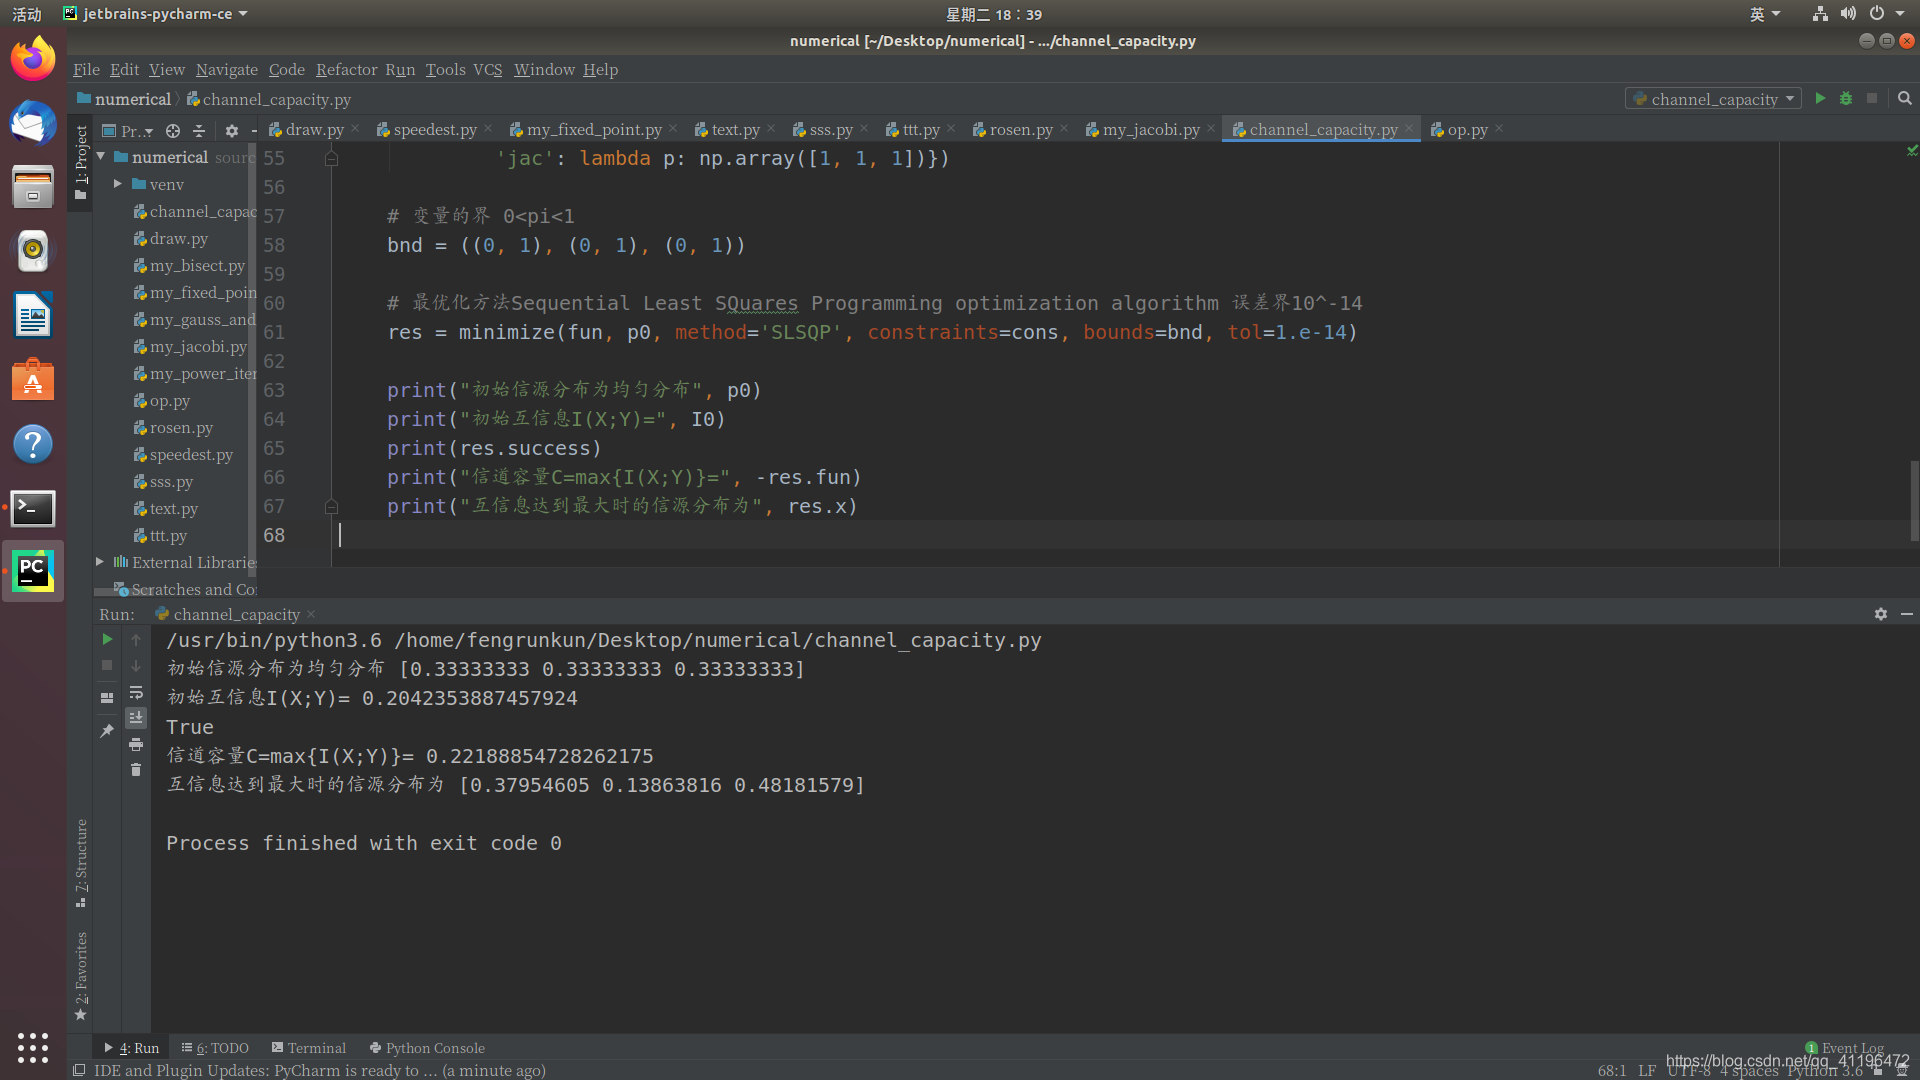
Task: Click the editor vertical scrollbar
Action: [x=1914, y=500]
